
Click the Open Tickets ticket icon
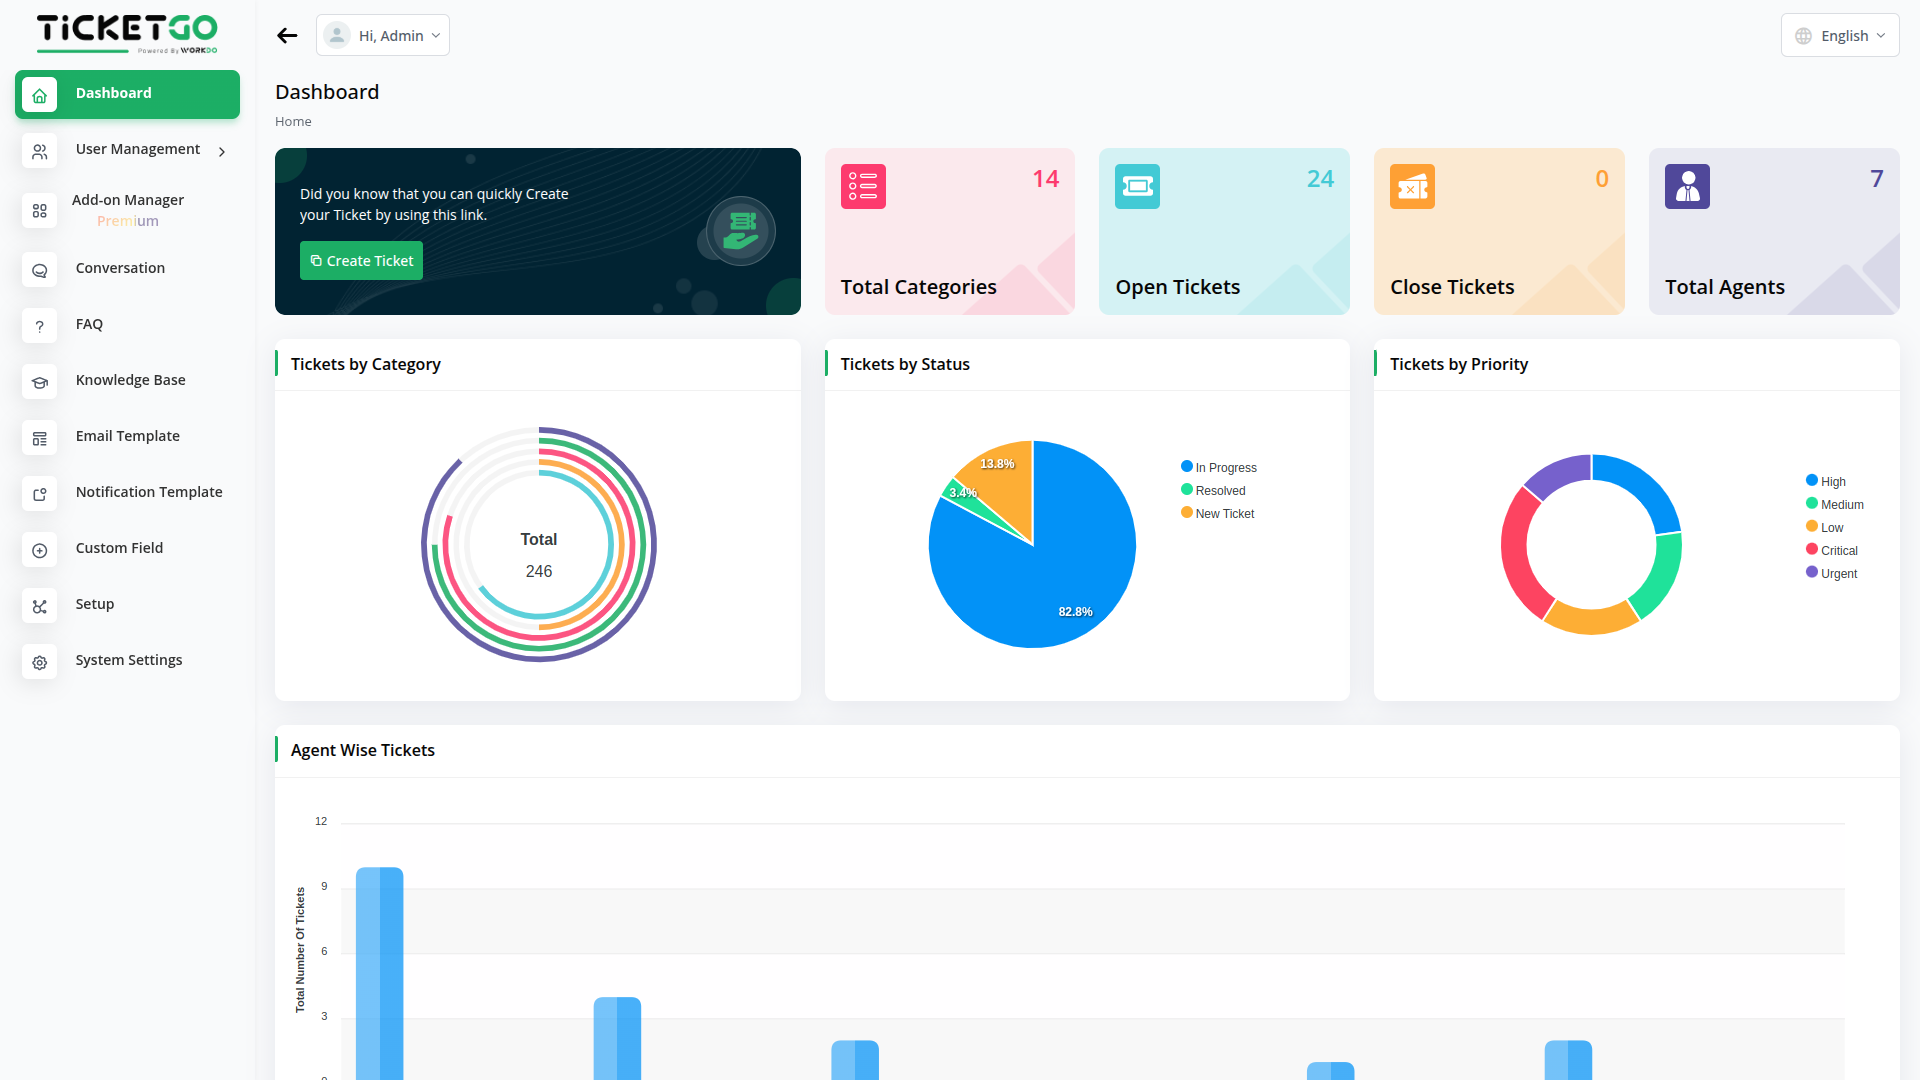1137,187
